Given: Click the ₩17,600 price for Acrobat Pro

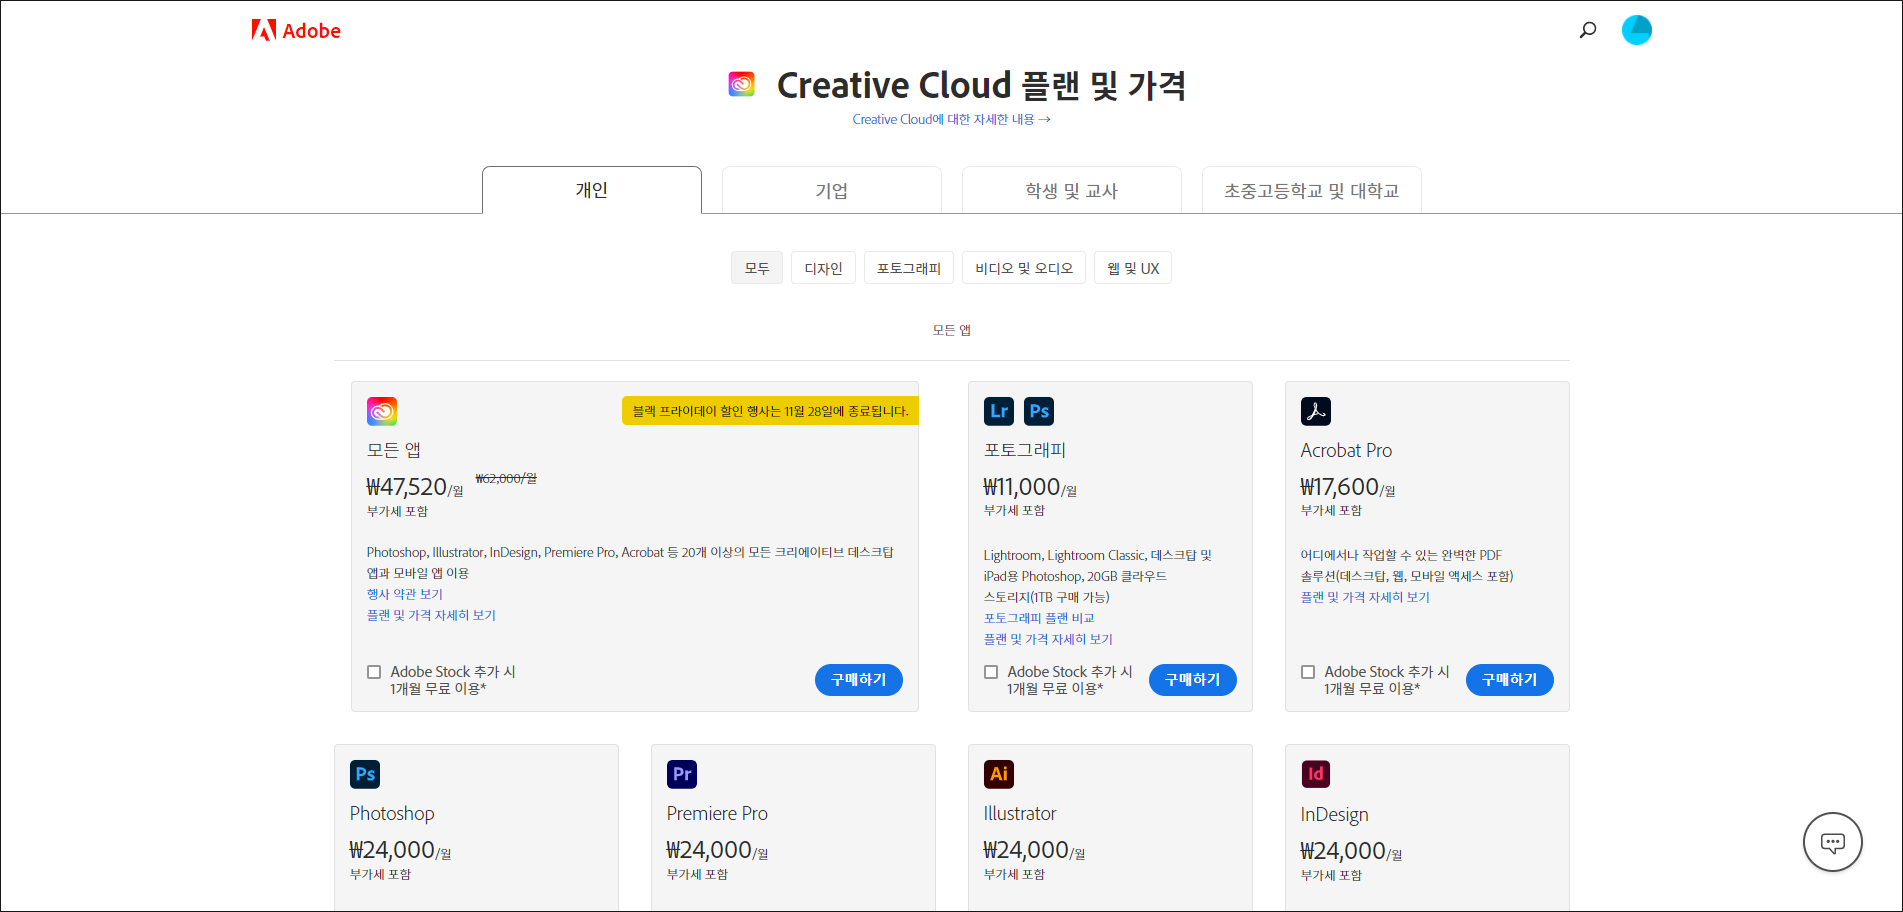Looking at the screenshot, I should coord(1348,488).
